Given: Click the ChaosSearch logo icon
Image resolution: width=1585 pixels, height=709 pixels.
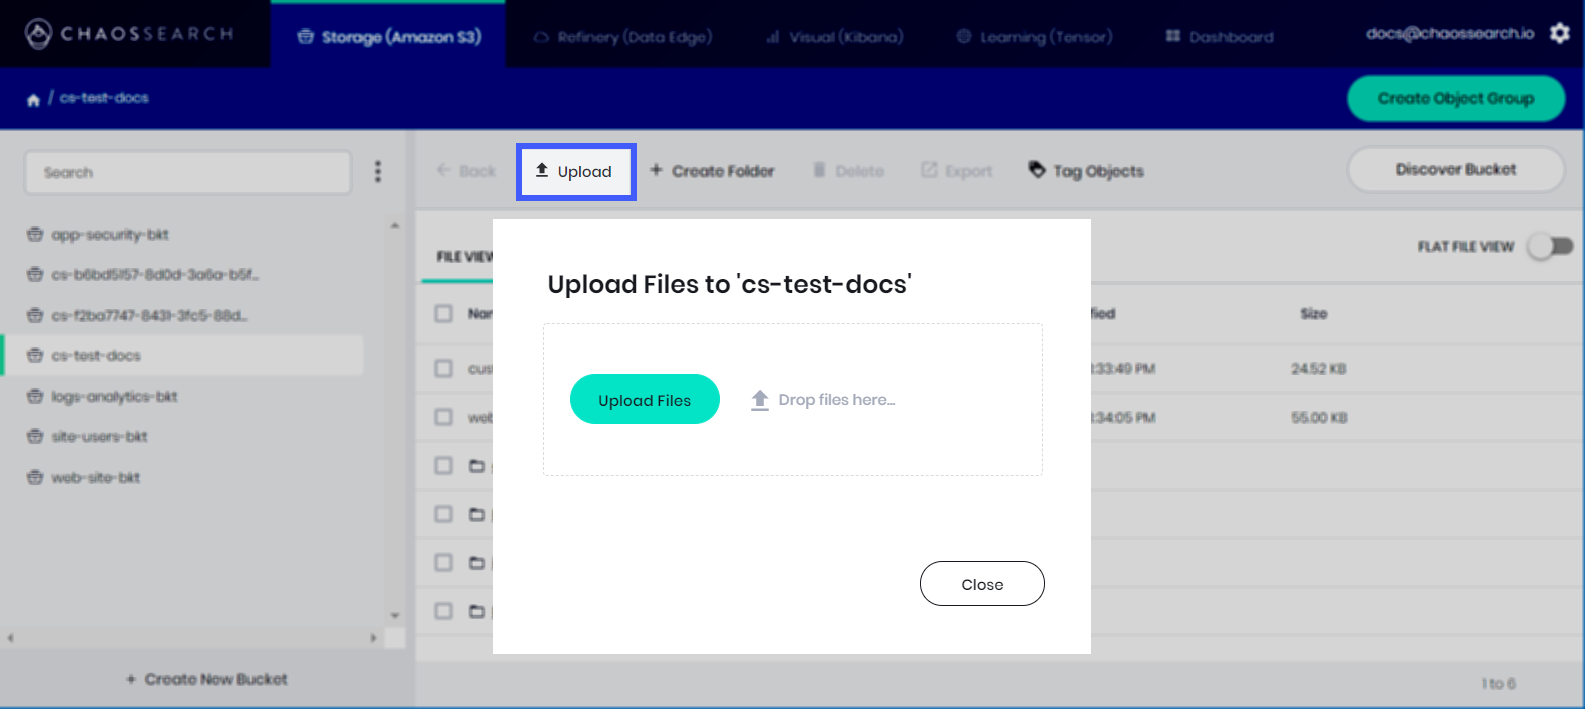Looking at the screenshot, I should point(38,34).
